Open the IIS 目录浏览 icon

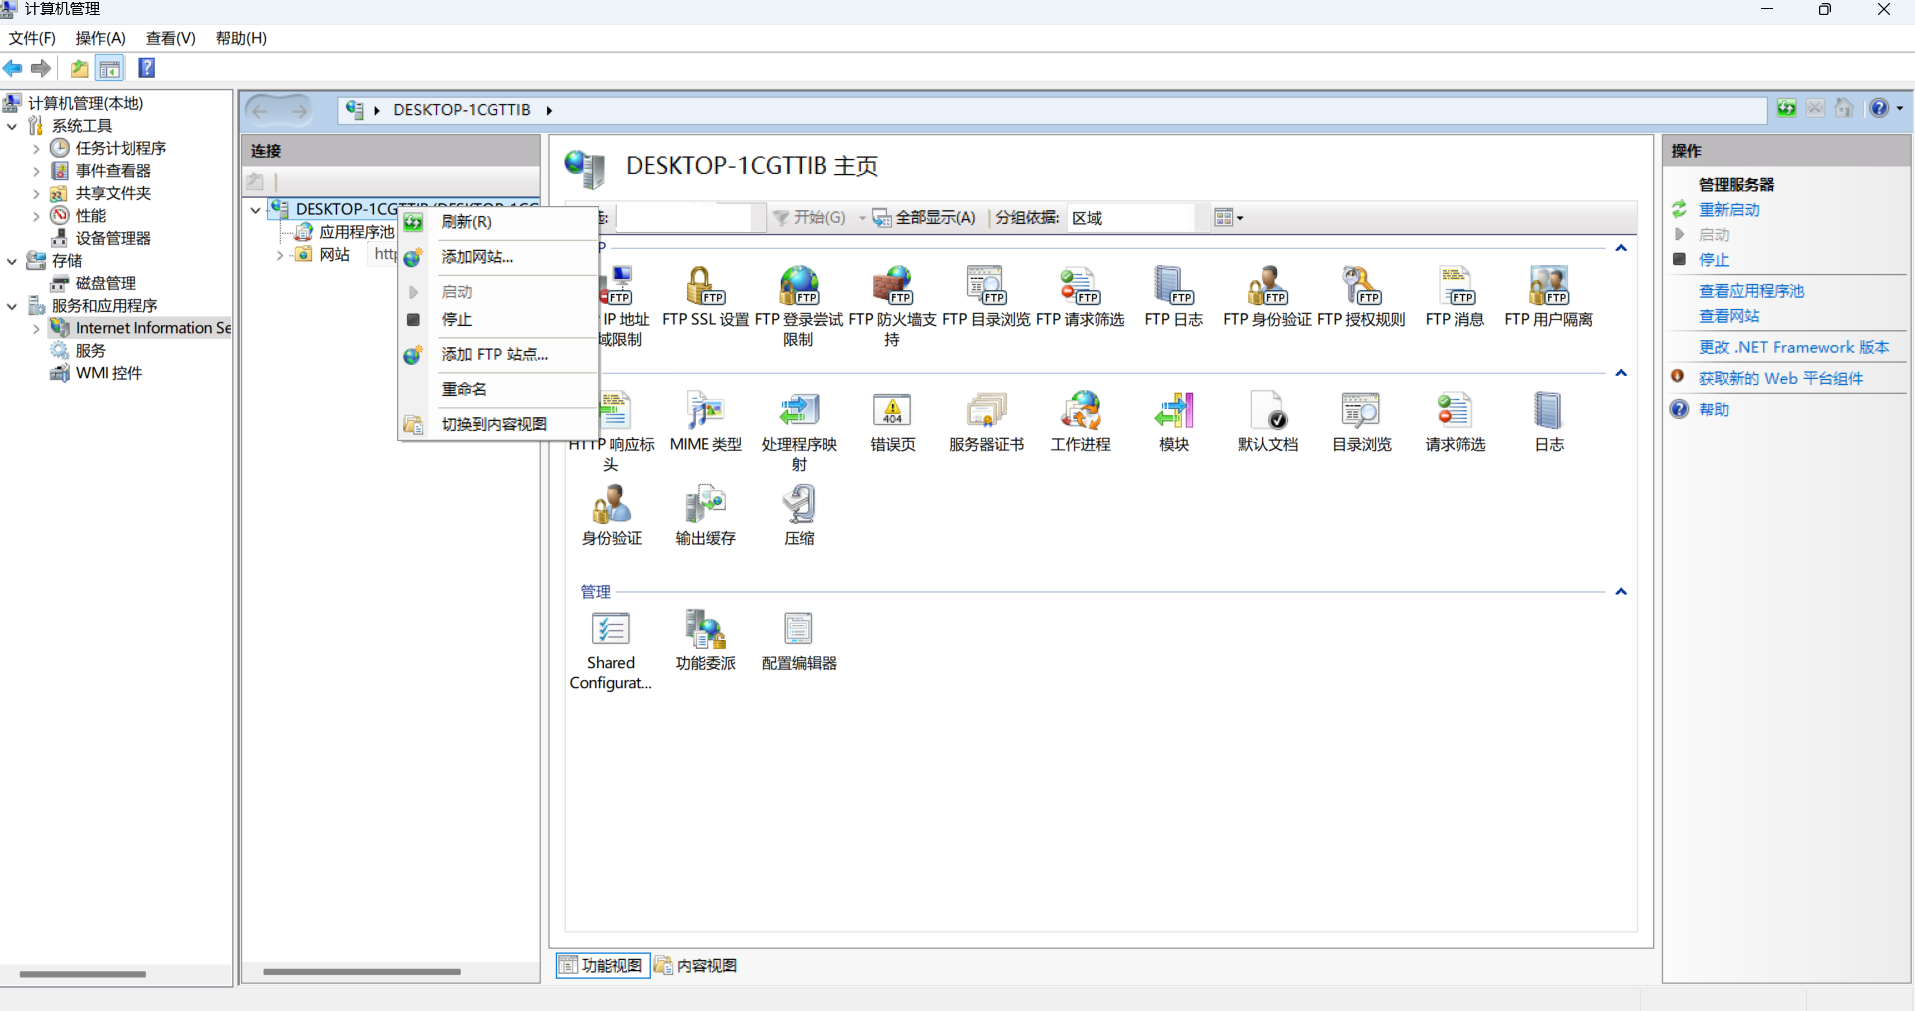[x=1361, y=422]
